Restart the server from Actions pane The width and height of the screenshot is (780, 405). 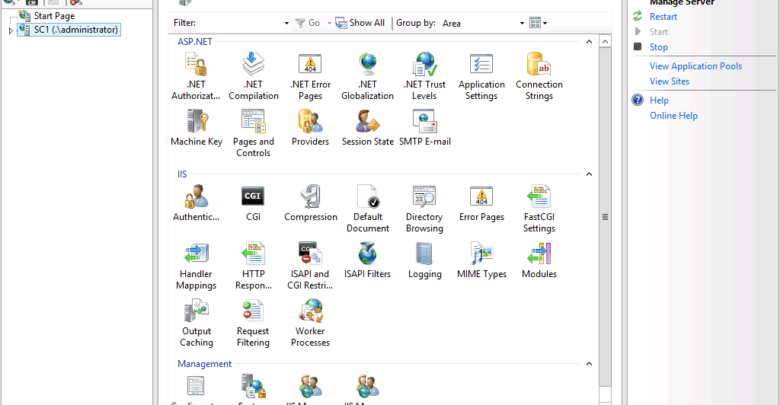pyautogui.click(x=663, y=16)
